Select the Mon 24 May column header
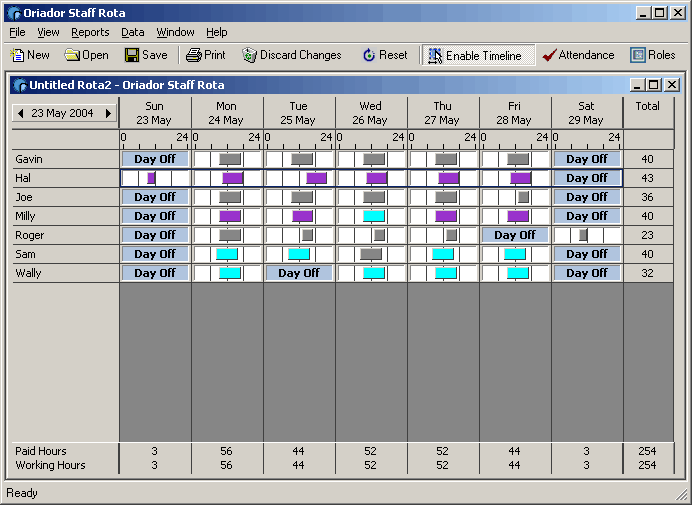 (x=227, y=113)
